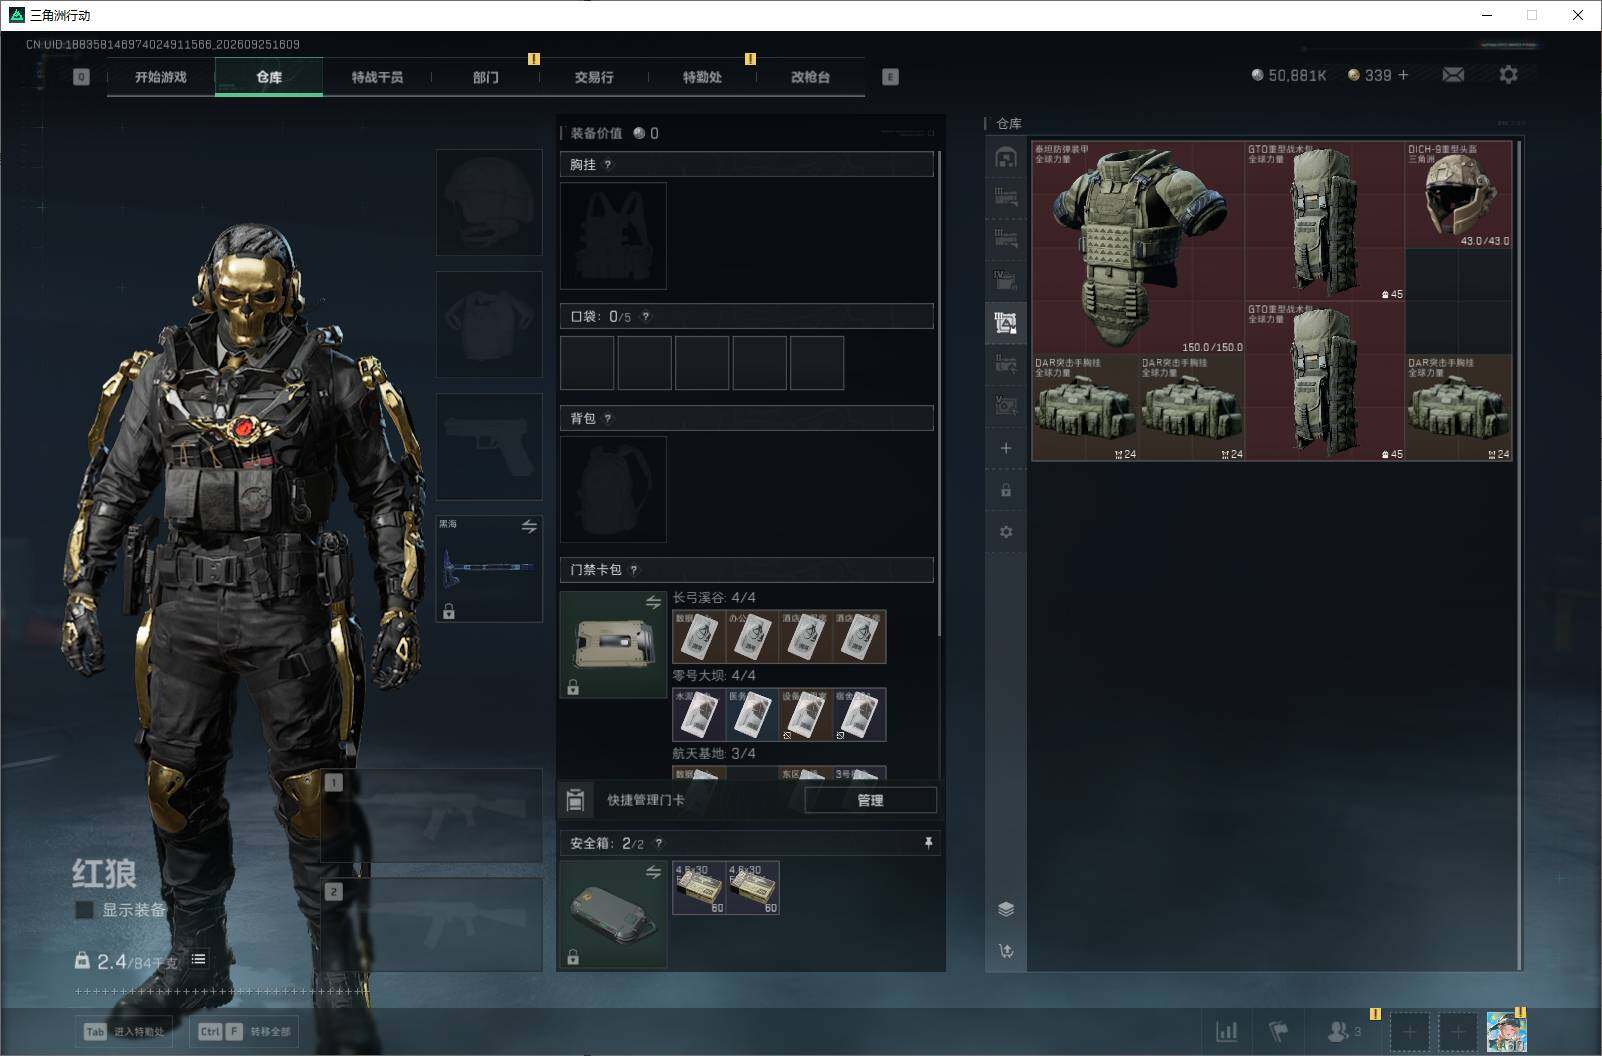
Task: Click the stack layers icon in warehouse sidebar
Action: pos(1006,908)
